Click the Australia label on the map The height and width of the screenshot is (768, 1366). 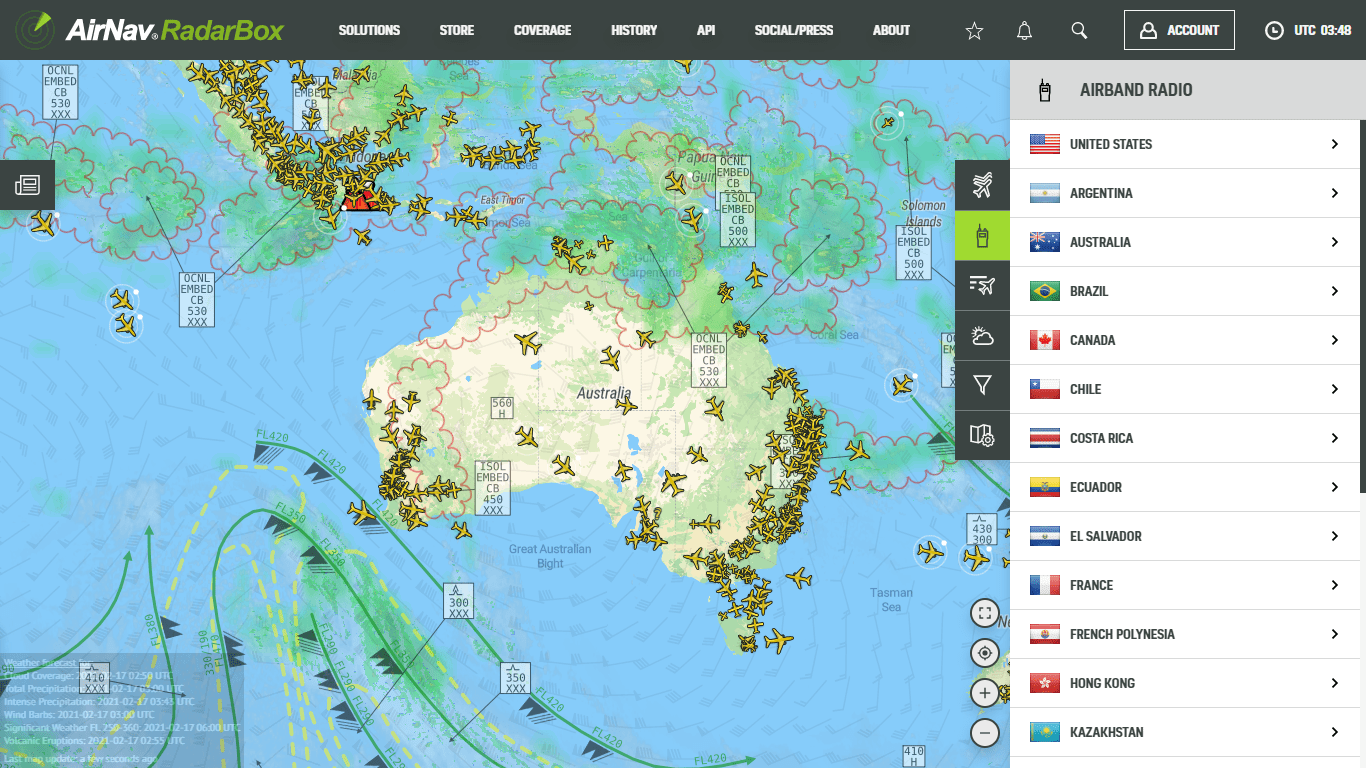604,393
